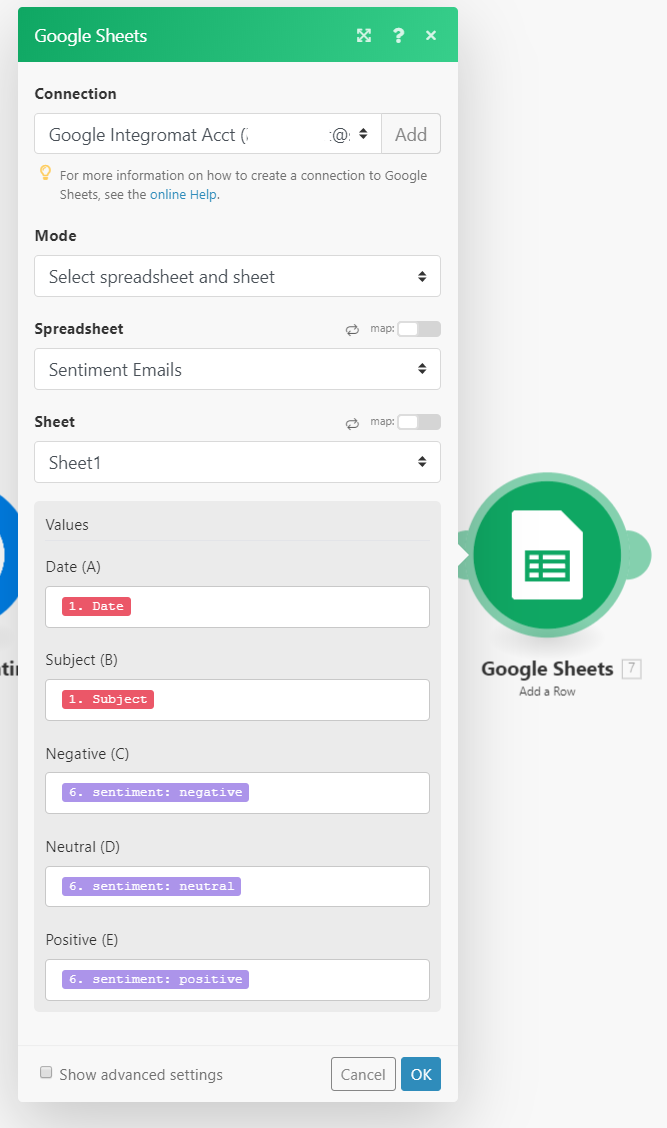Screen dimensions: 667x1128
Task: Select the 'sentiment: positive' mapped tag
Action: click(x=155, y=979)
